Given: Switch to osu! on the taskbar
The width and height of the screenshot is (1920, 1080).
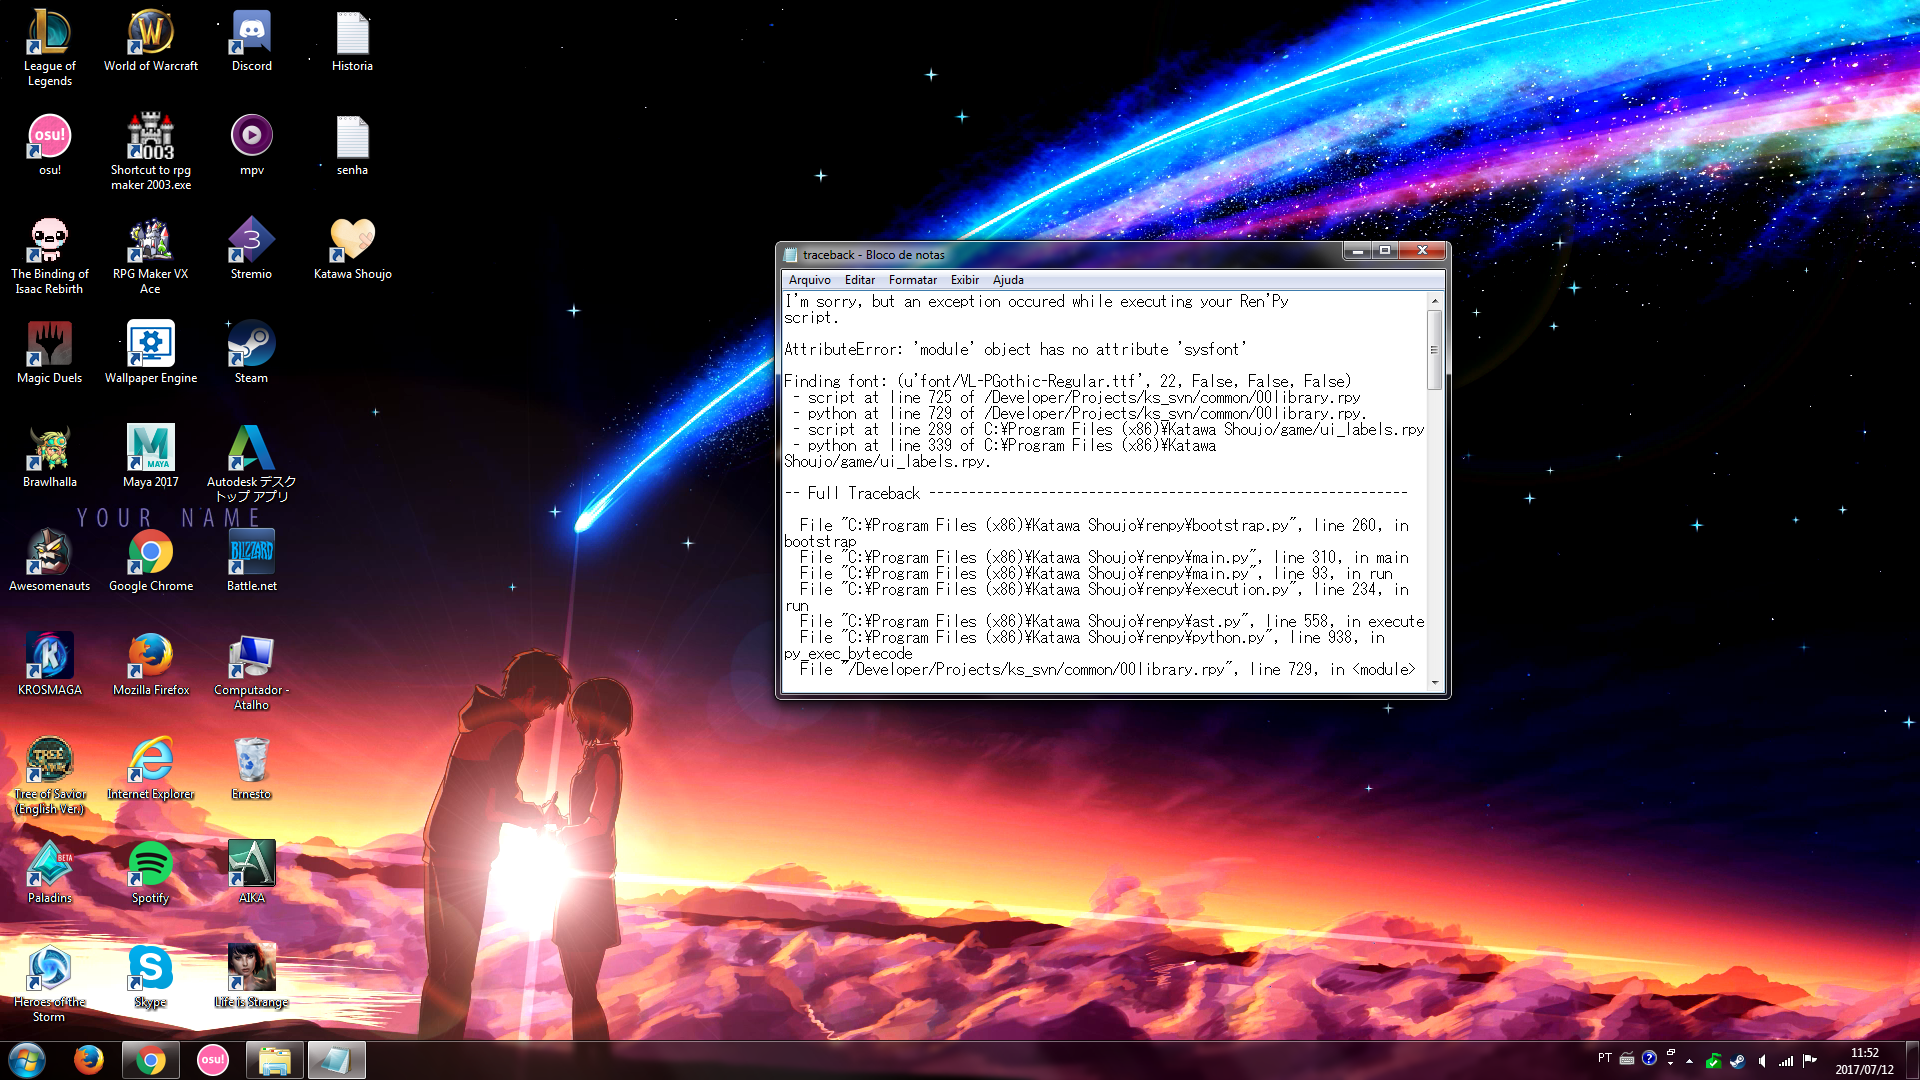Looking at the screenshot, I should click(212, 1060).
